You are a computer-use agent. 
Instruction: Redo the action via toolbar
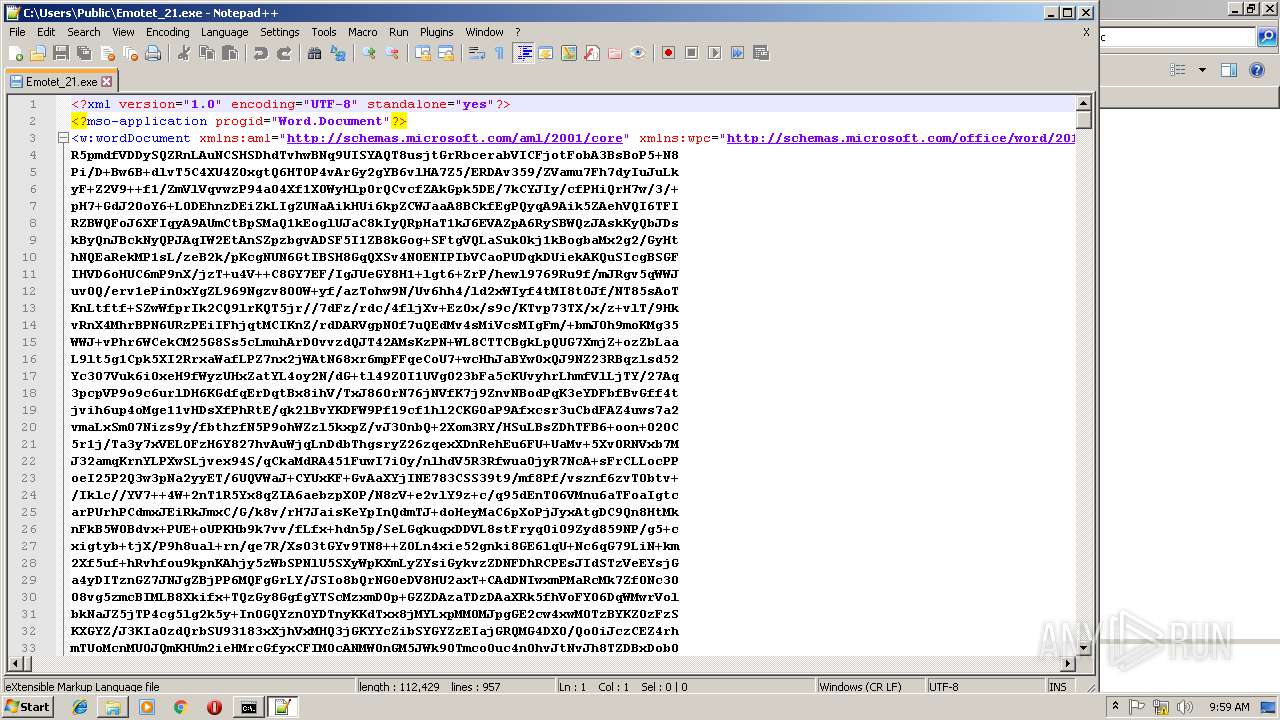point(284,53)
